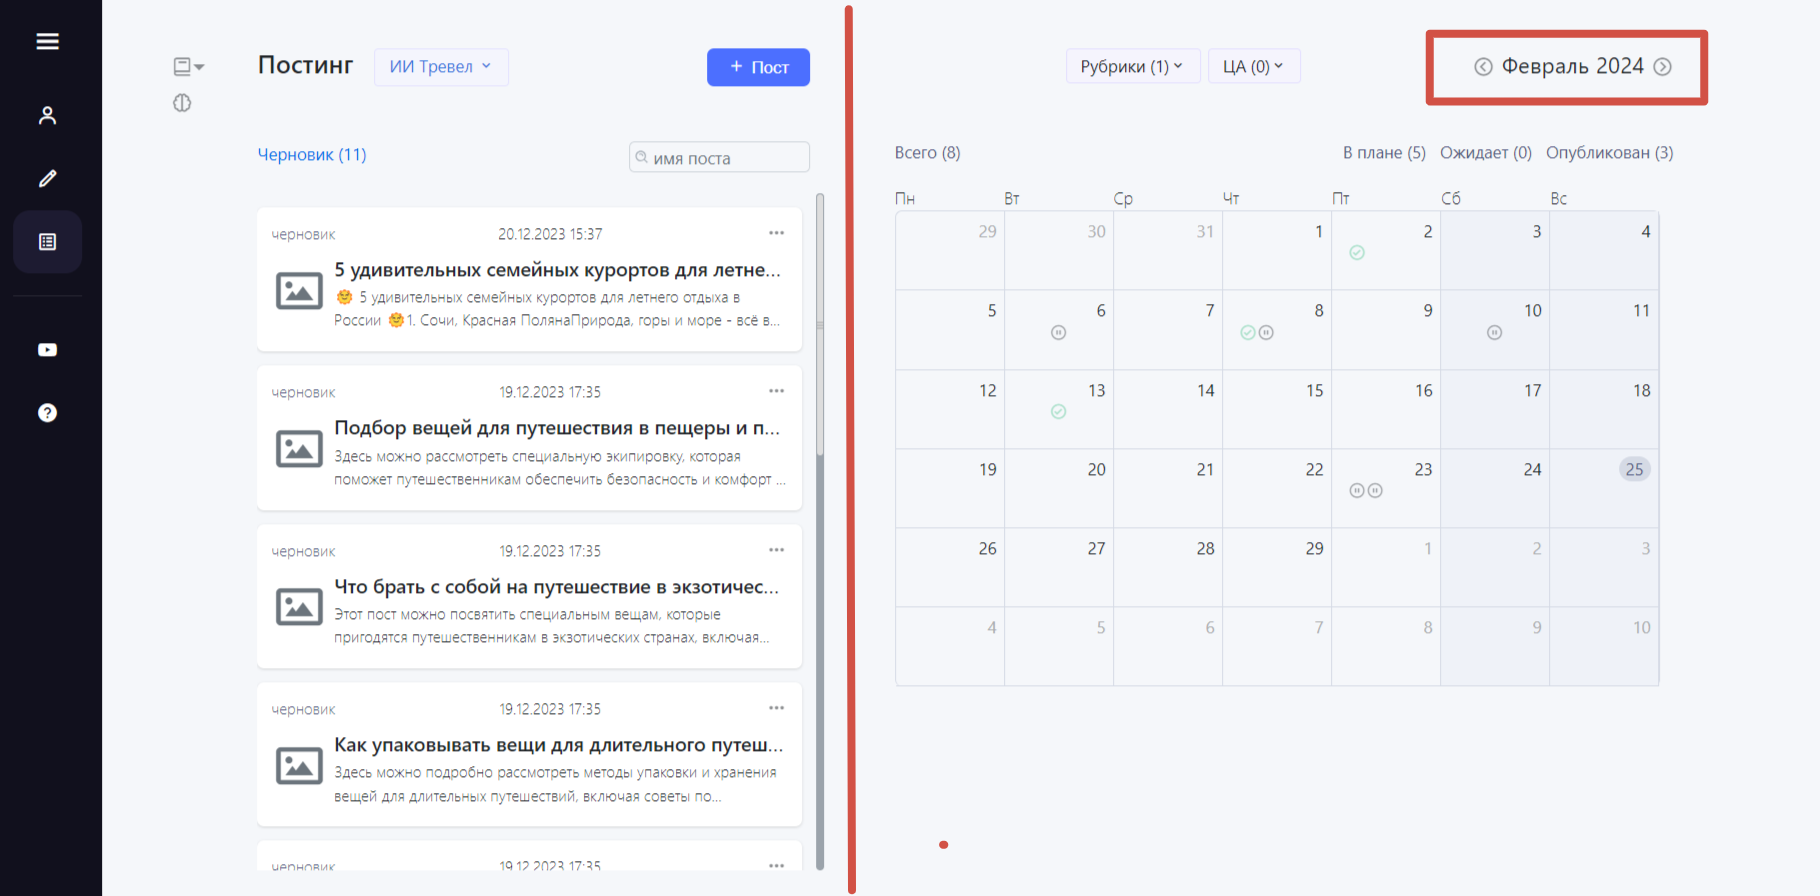Open more options on 'Что брать с собой' draft

coord(776,550)
